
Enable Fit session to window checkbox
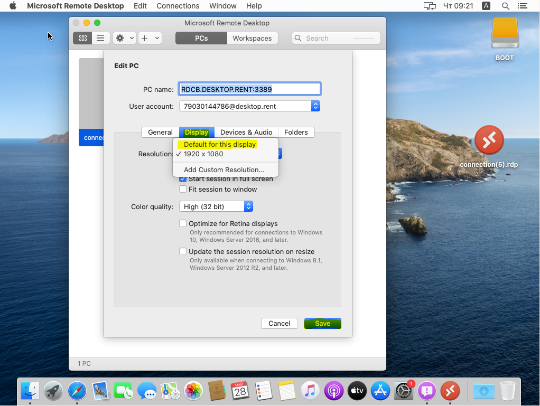point(183,189)
